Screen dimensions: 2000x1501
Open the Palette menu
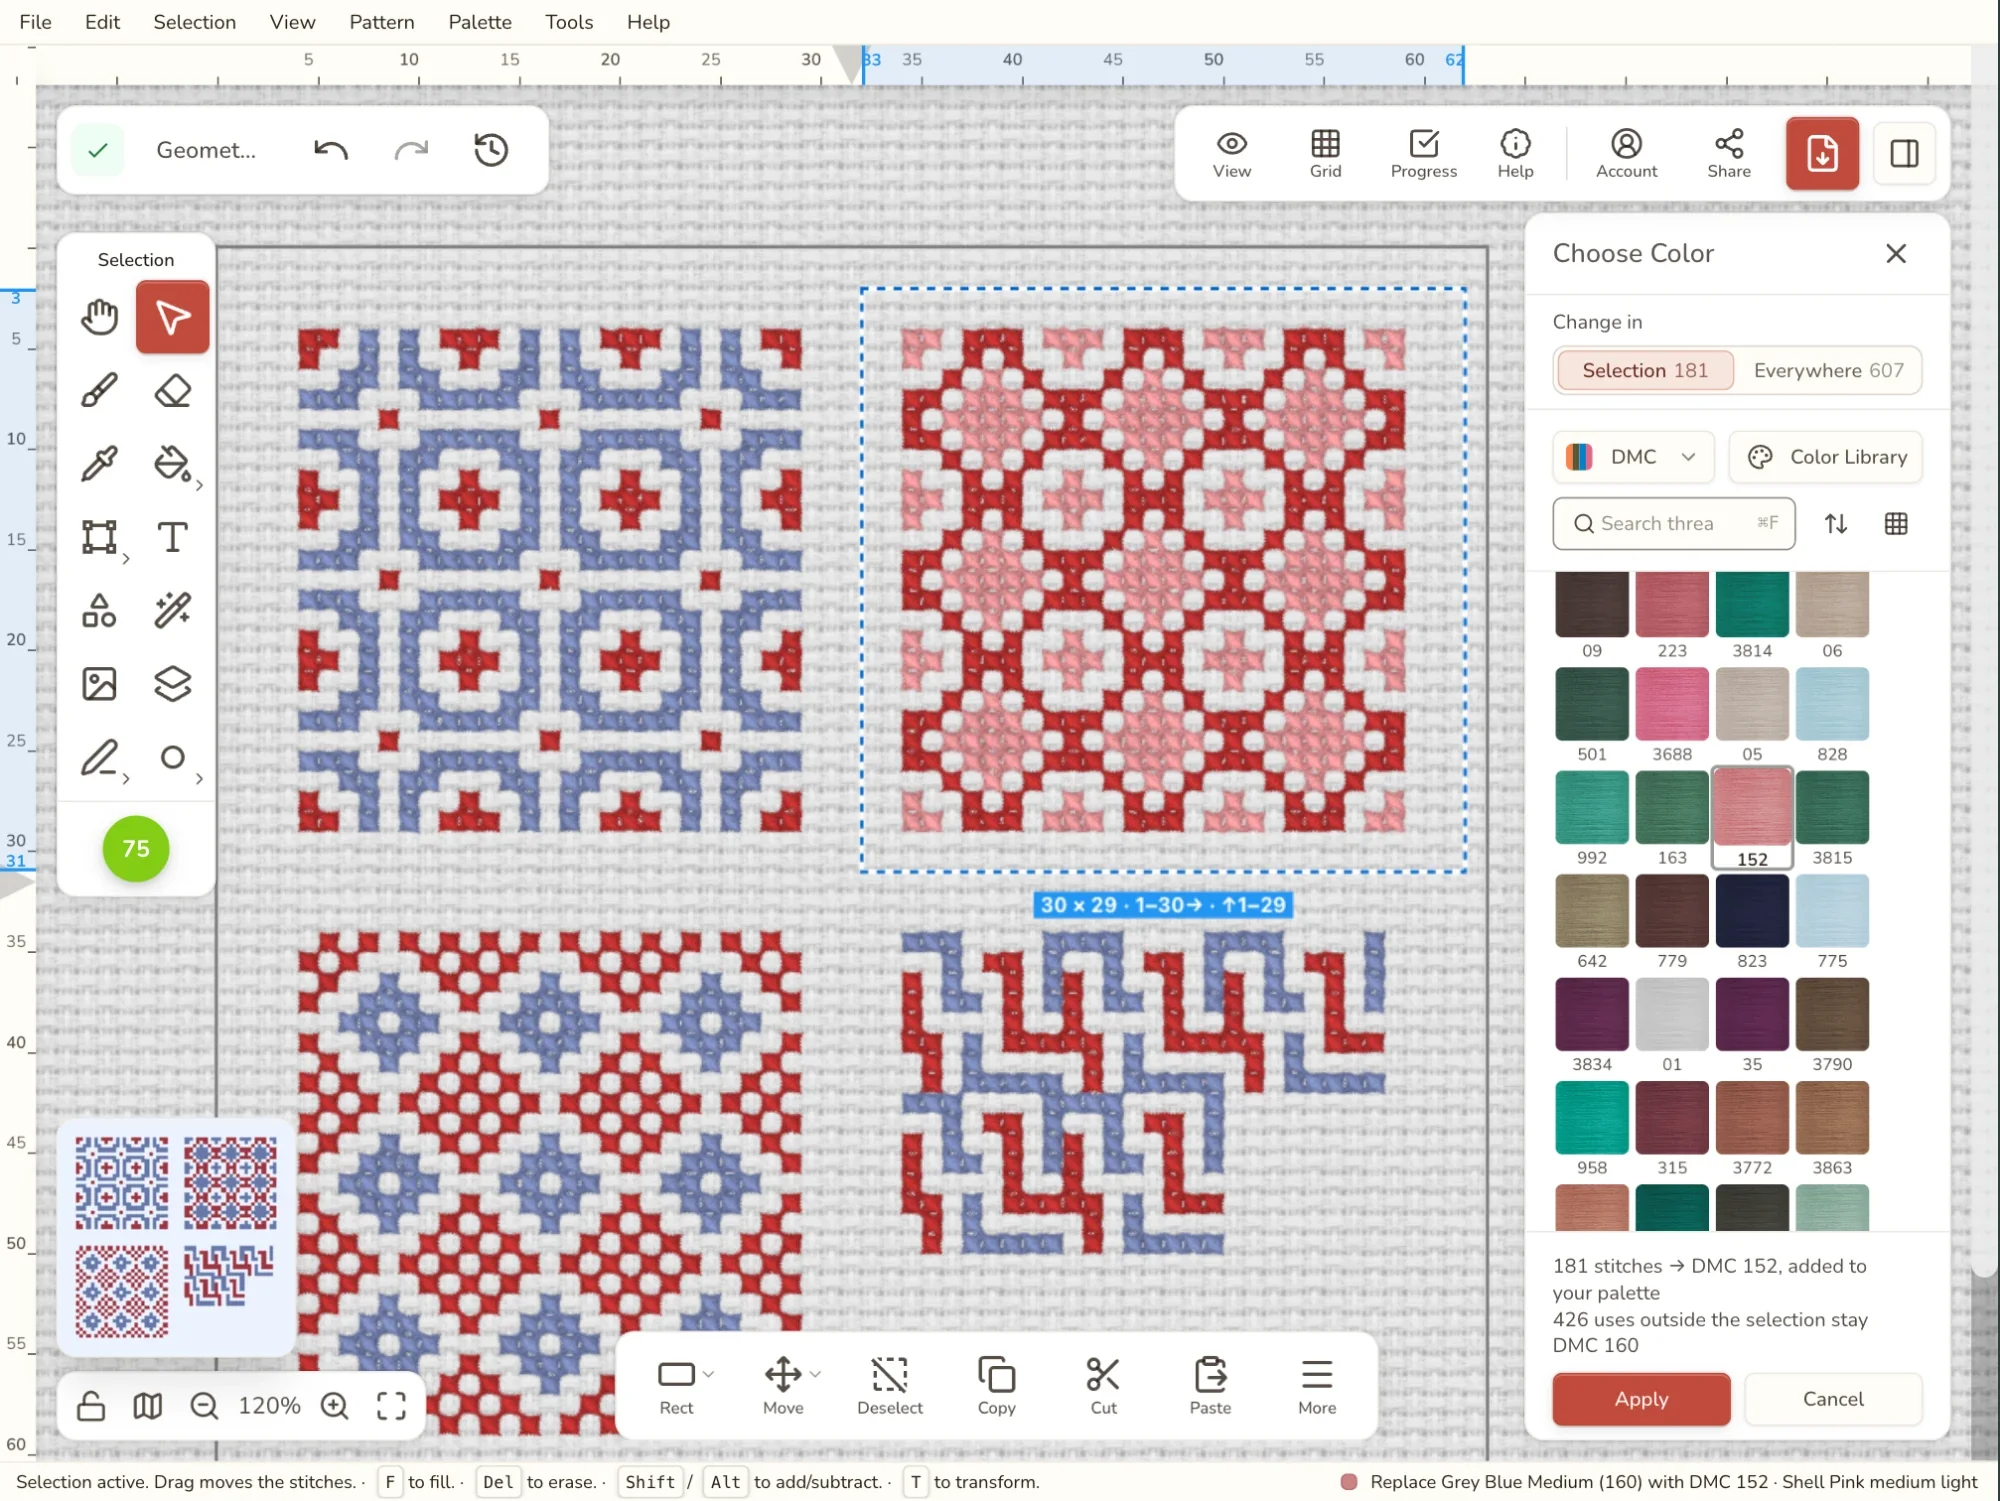pos(479,22)
